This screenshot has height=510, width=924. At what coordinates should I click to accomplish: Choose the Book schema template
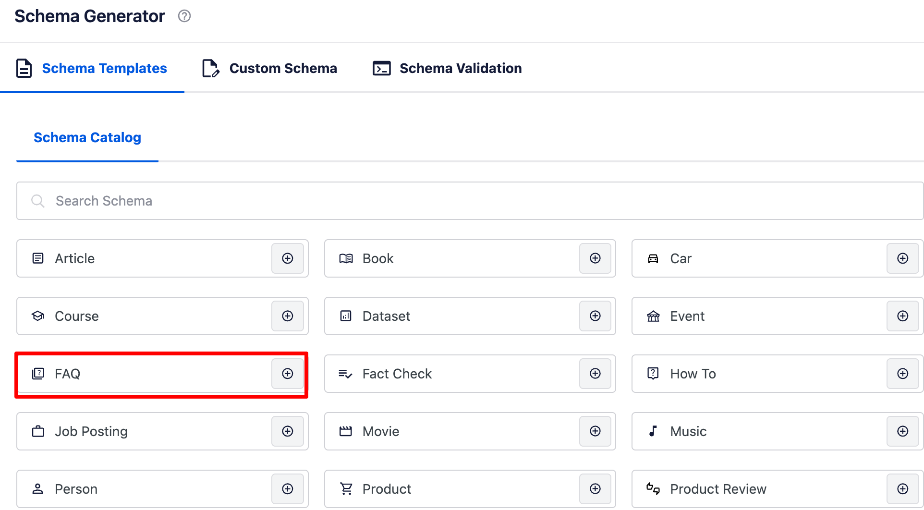470,258
